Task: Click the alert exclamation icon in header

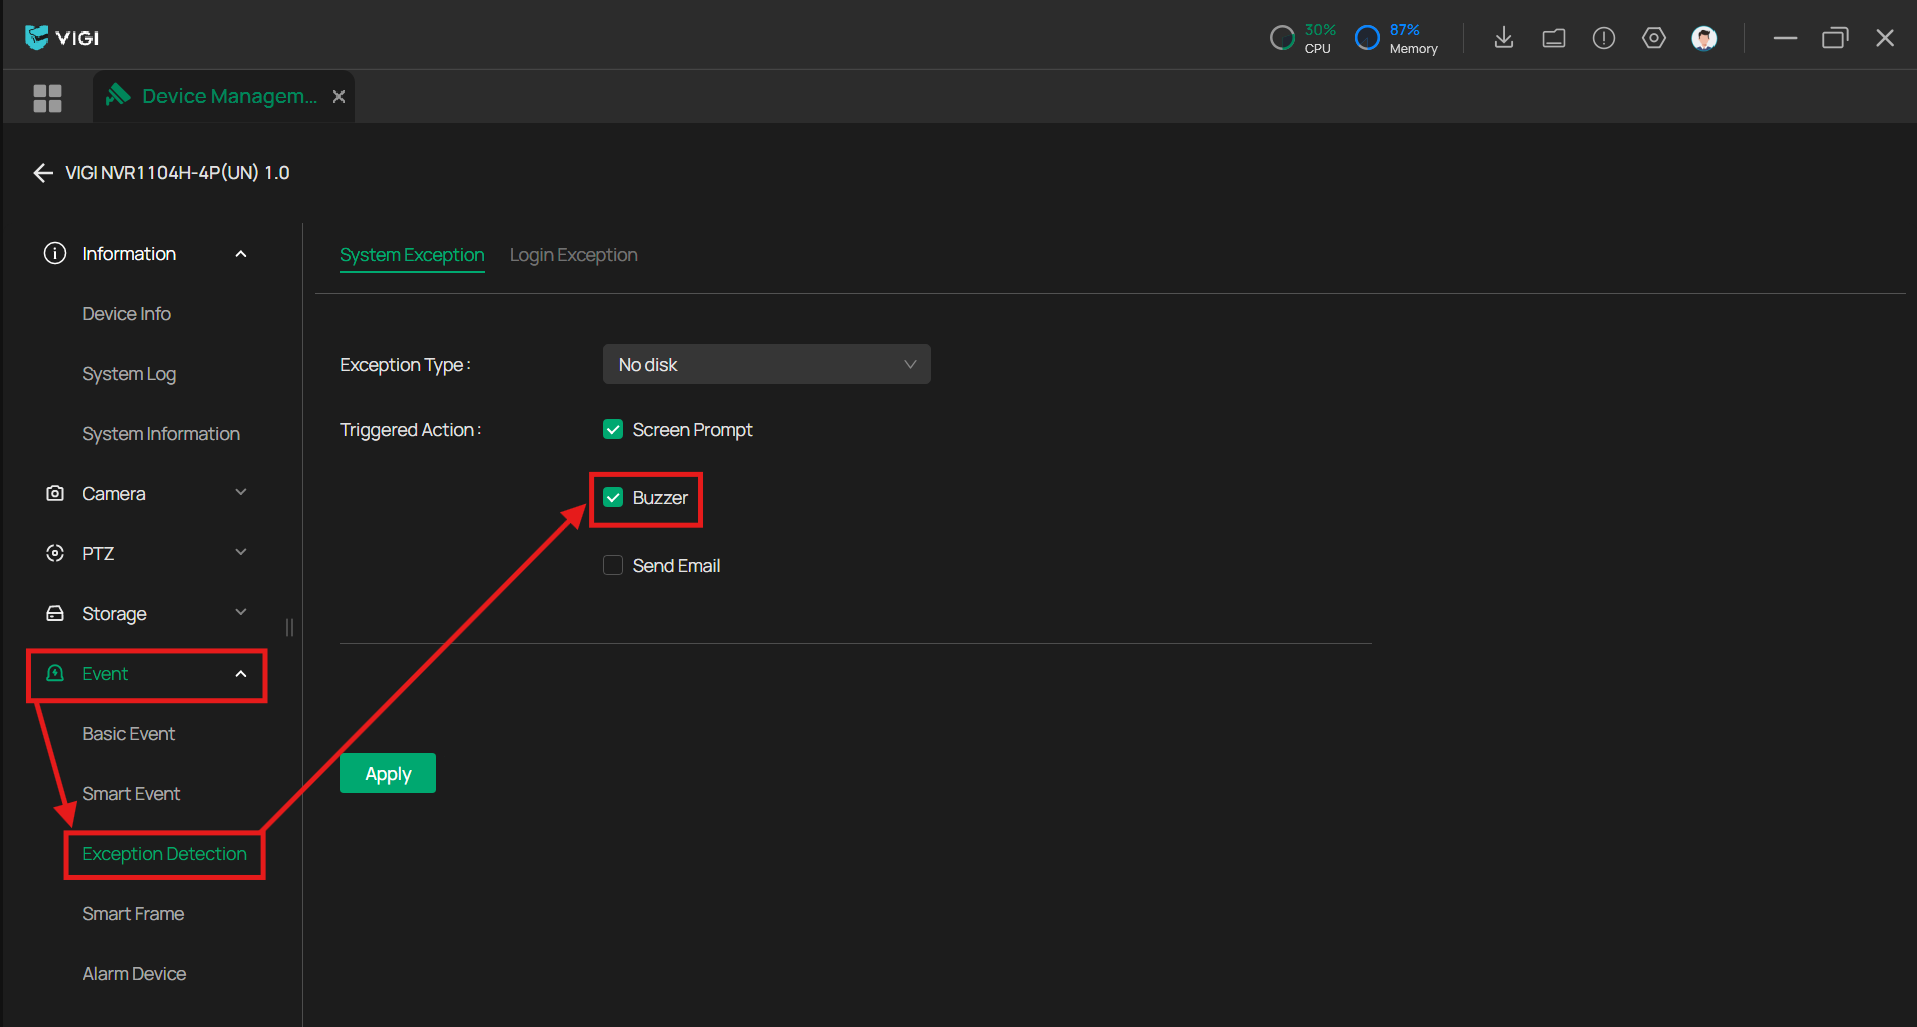Action: tap(1604, 38)
